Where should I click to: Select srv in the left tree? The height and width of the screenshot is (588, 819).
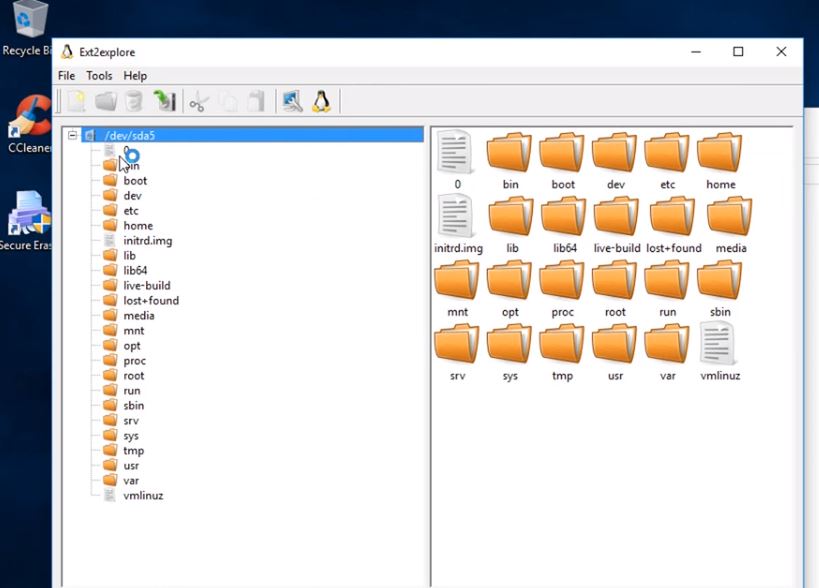click(131, 421)
